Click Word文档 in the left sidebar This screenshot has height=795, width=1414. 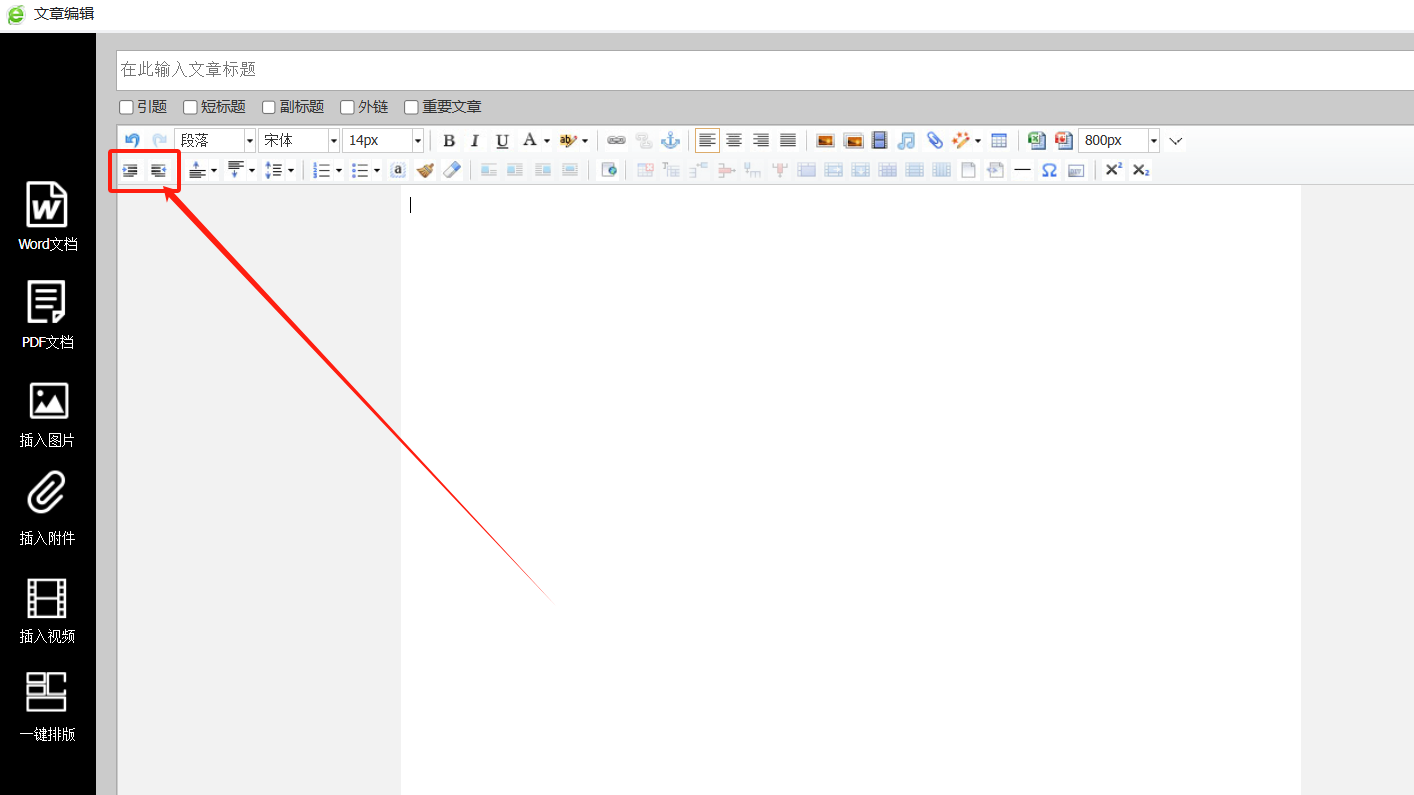coord(47,216)
